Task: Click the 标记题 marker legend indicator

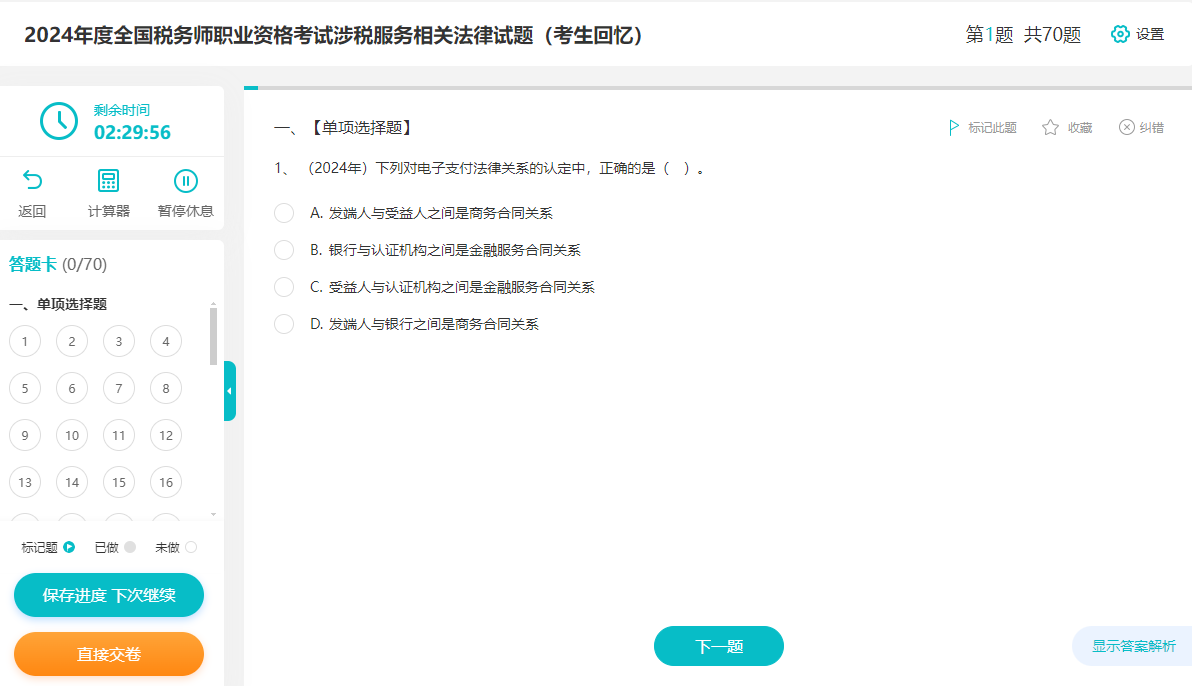Action: [x=68, y=547]
